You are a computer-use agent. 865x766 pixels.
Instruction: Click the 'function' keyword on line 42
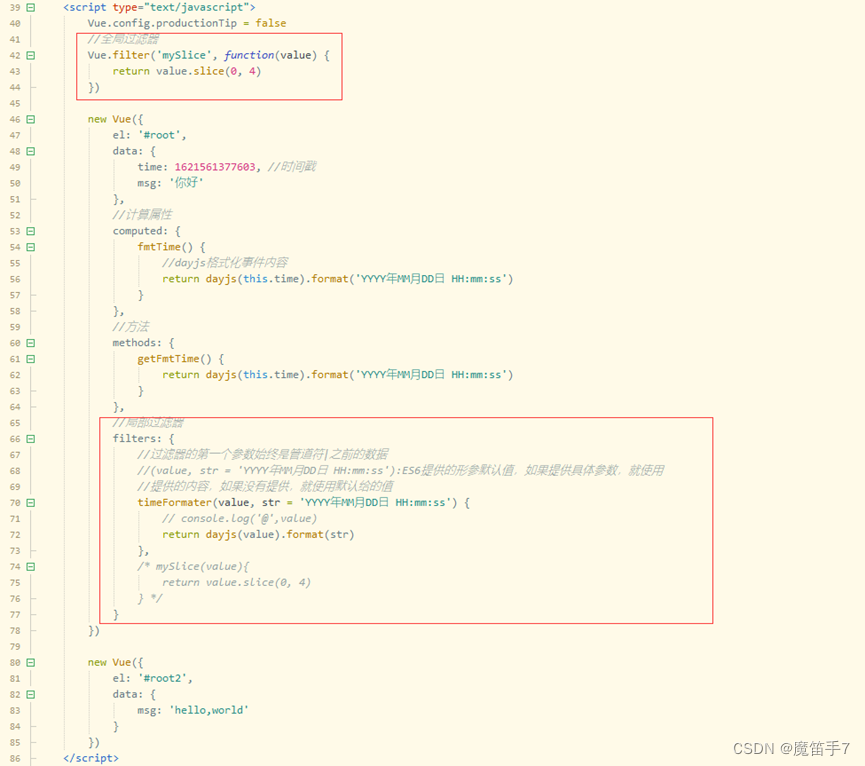(x=249, y=55)
